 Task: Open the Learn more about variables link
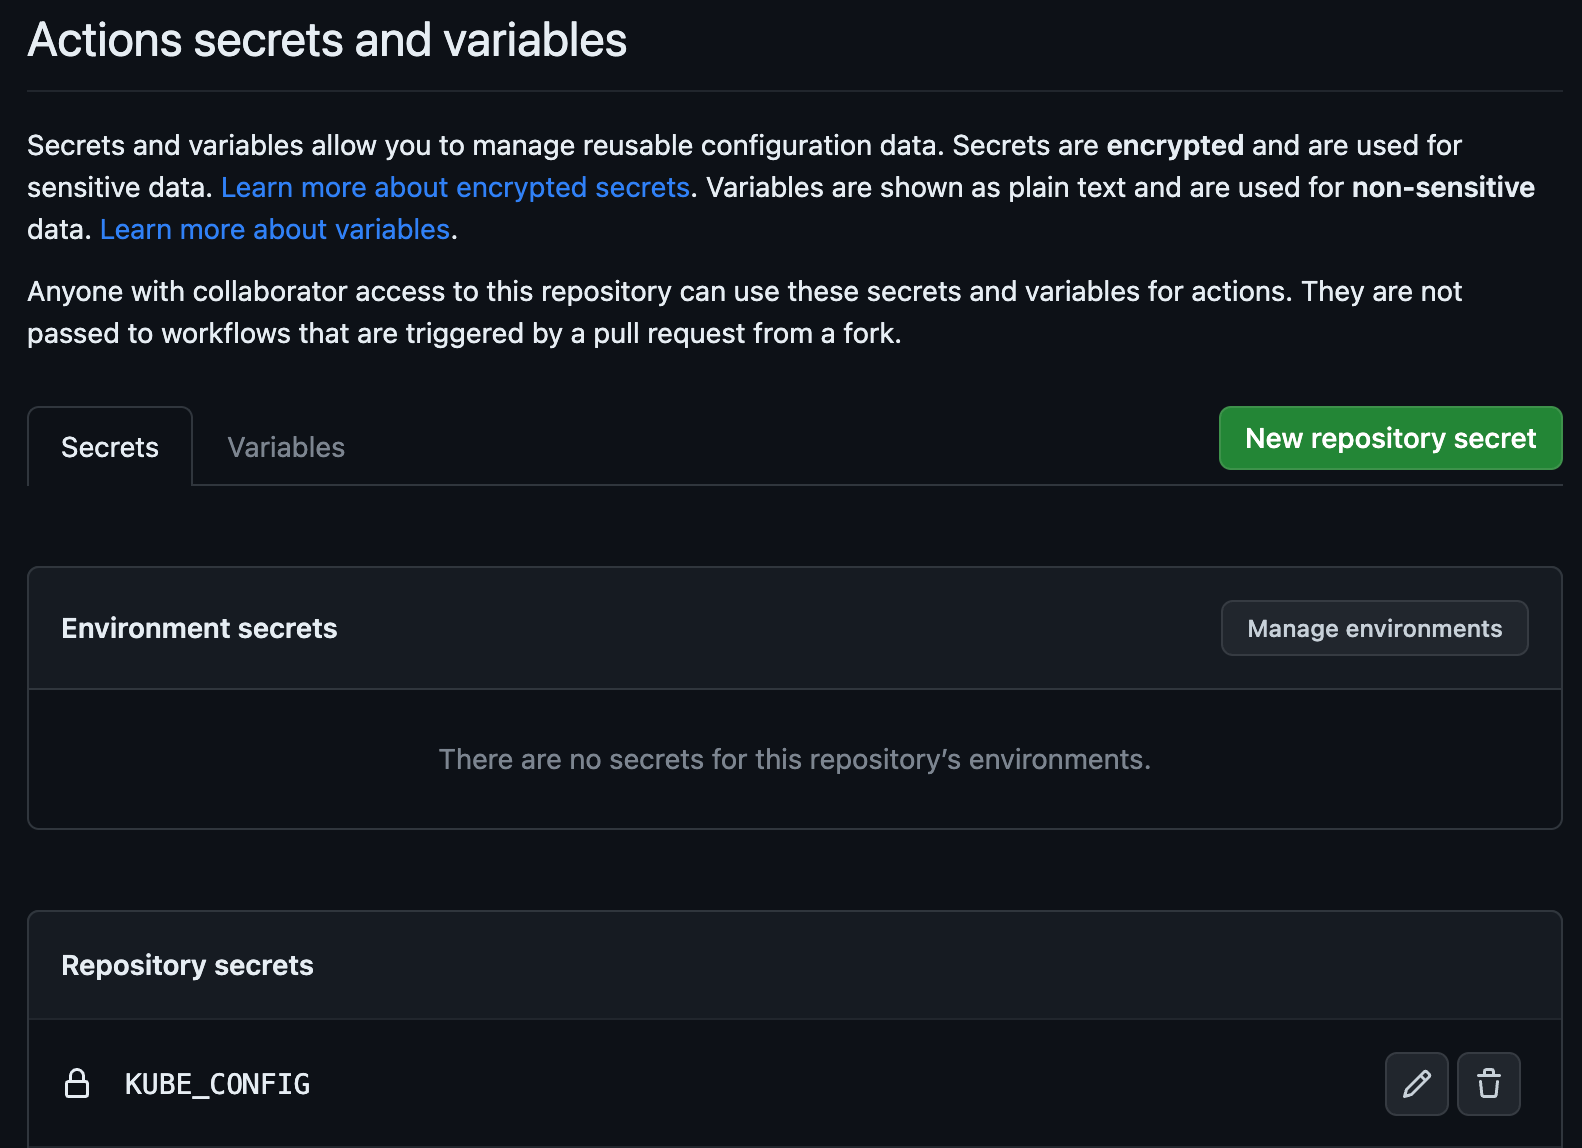275,229
